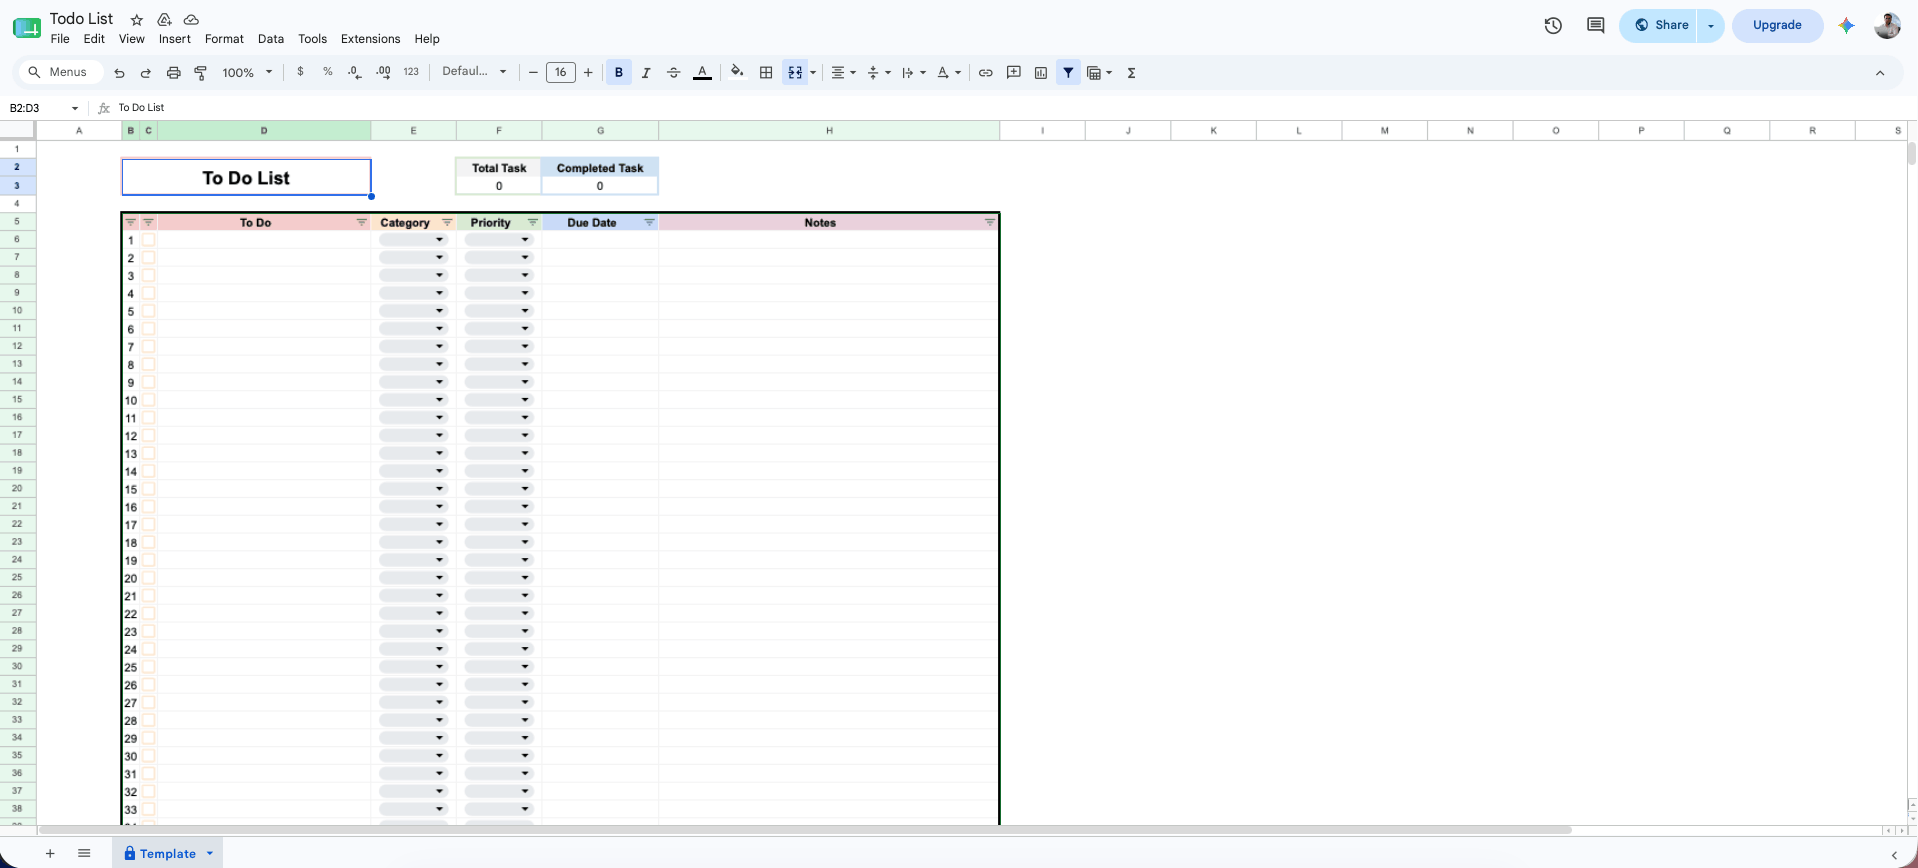The width and height of the screenshot is (1918, 868).
Task: Check the checkbox for task 1
Action: pyautogui.click(x=149, y=240)
